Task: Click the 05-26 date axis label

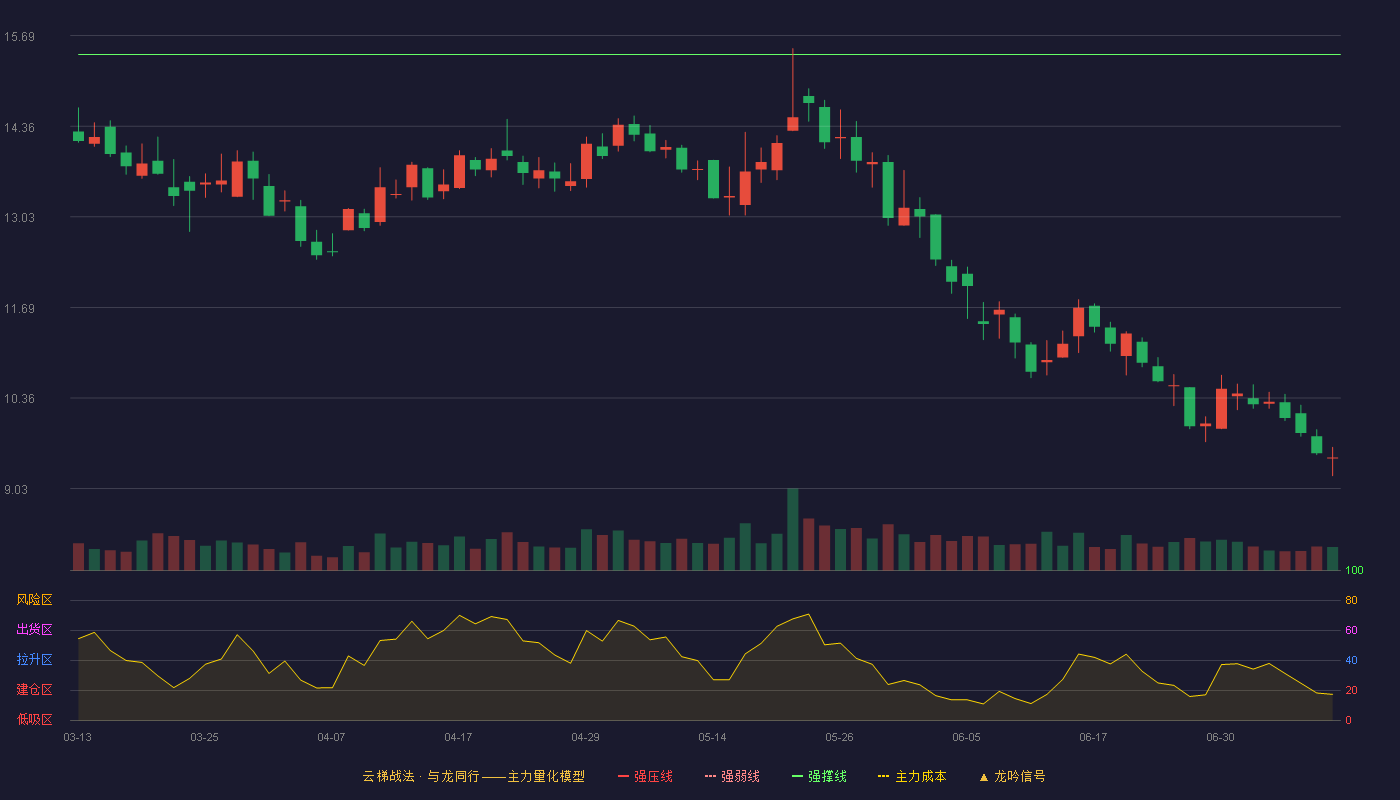Action: point(840,737)
